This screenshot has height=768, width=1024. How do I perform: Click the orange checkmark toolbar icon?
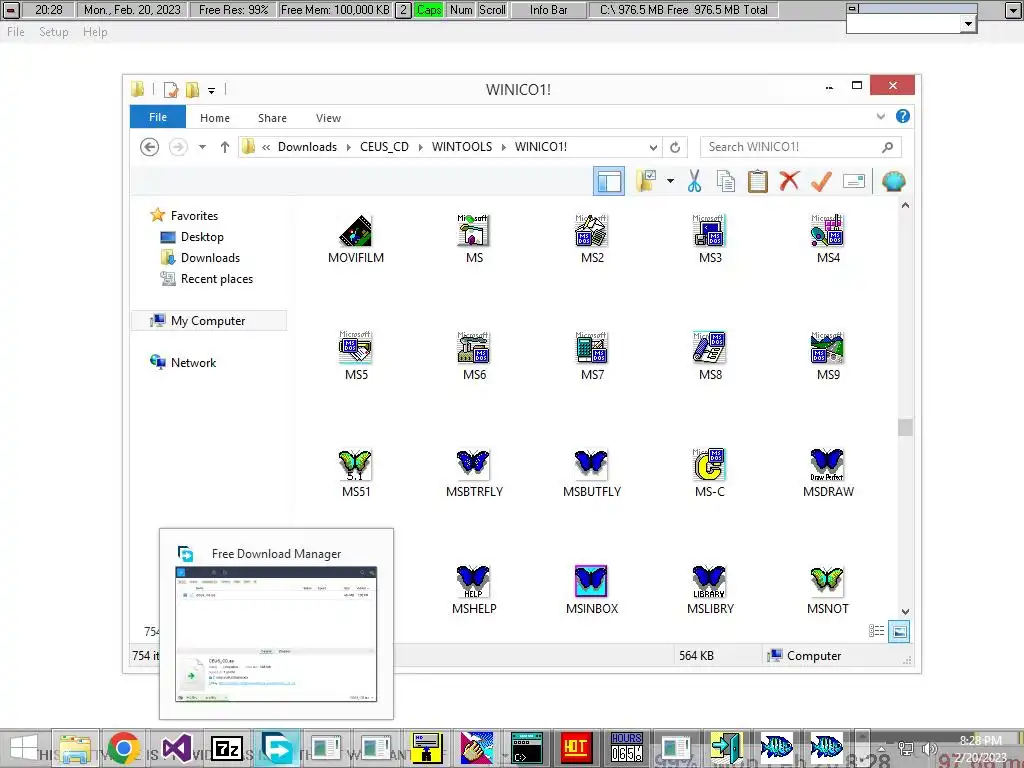click(821, 181)
